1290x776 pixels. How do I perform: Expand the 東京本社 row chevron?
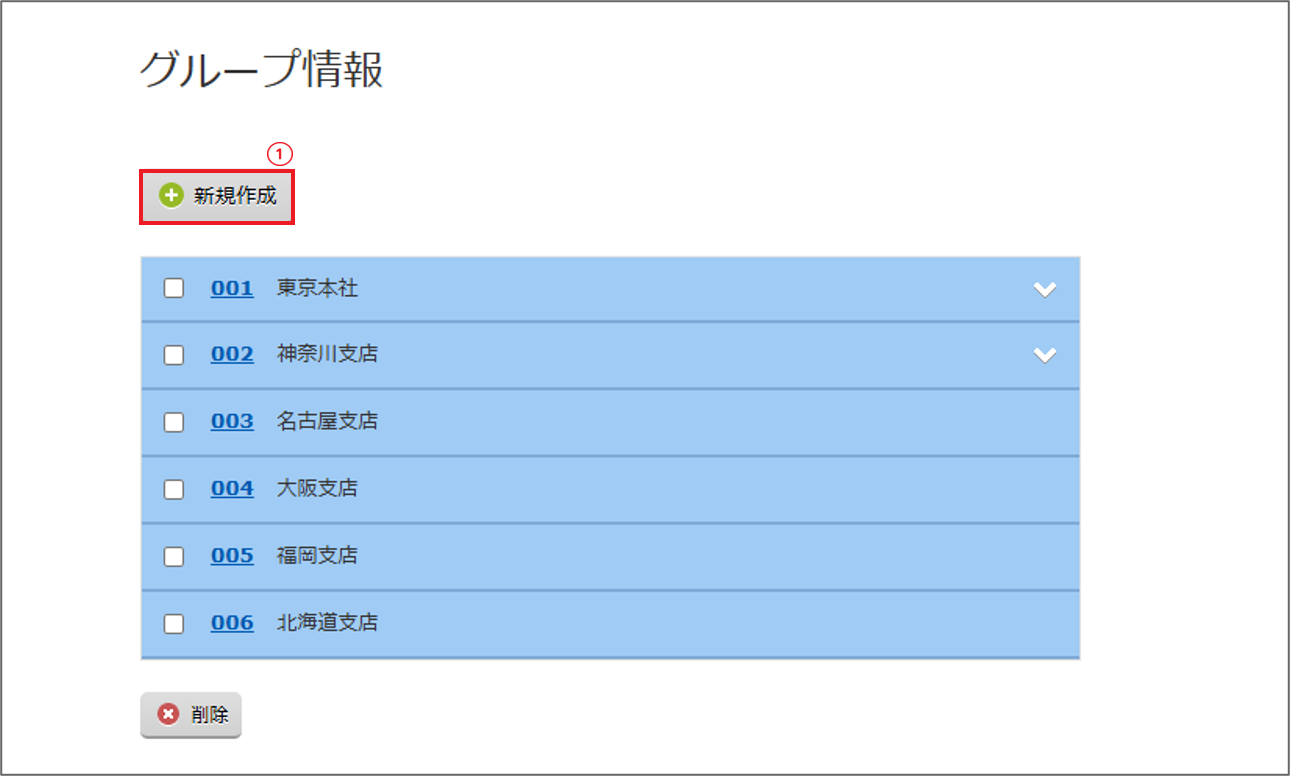coord(1045,289)
